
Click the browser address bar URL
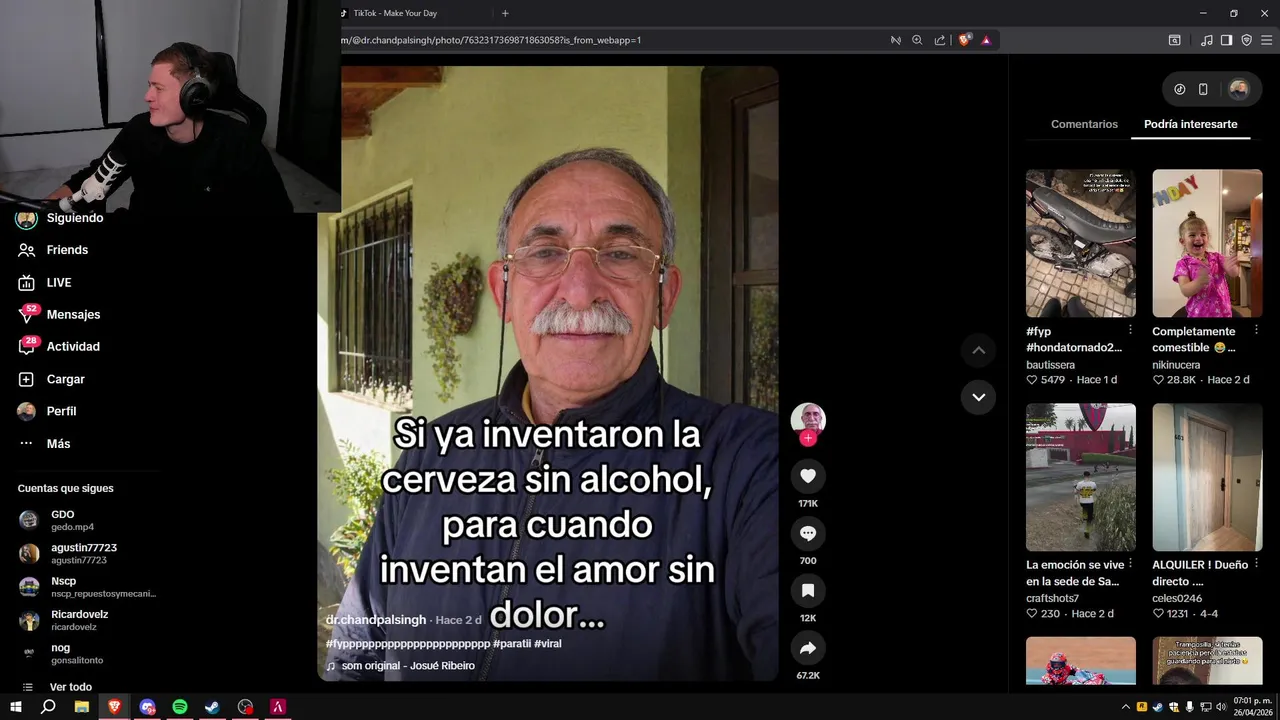pyautogui.click(x=491, y=40)
